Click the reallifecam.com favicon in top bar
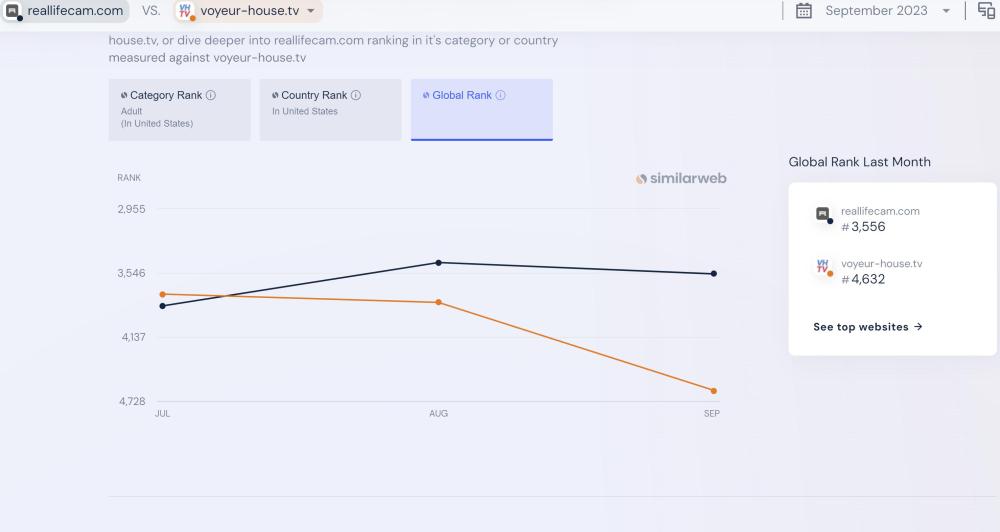1000x532 pixels. click(12, 11)
